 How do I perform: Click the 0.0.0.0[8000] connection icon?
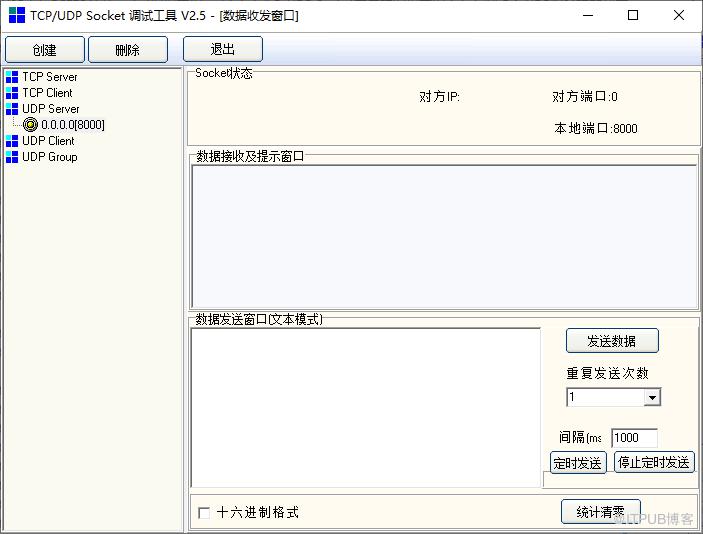[30, 125]
